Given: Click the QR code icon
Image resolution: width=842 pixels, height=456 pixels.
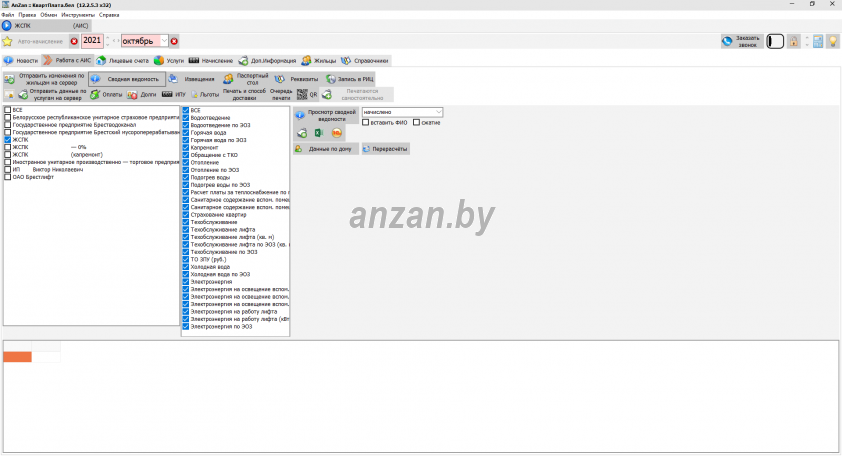Looking at the screenshot, I should point(302,94).
